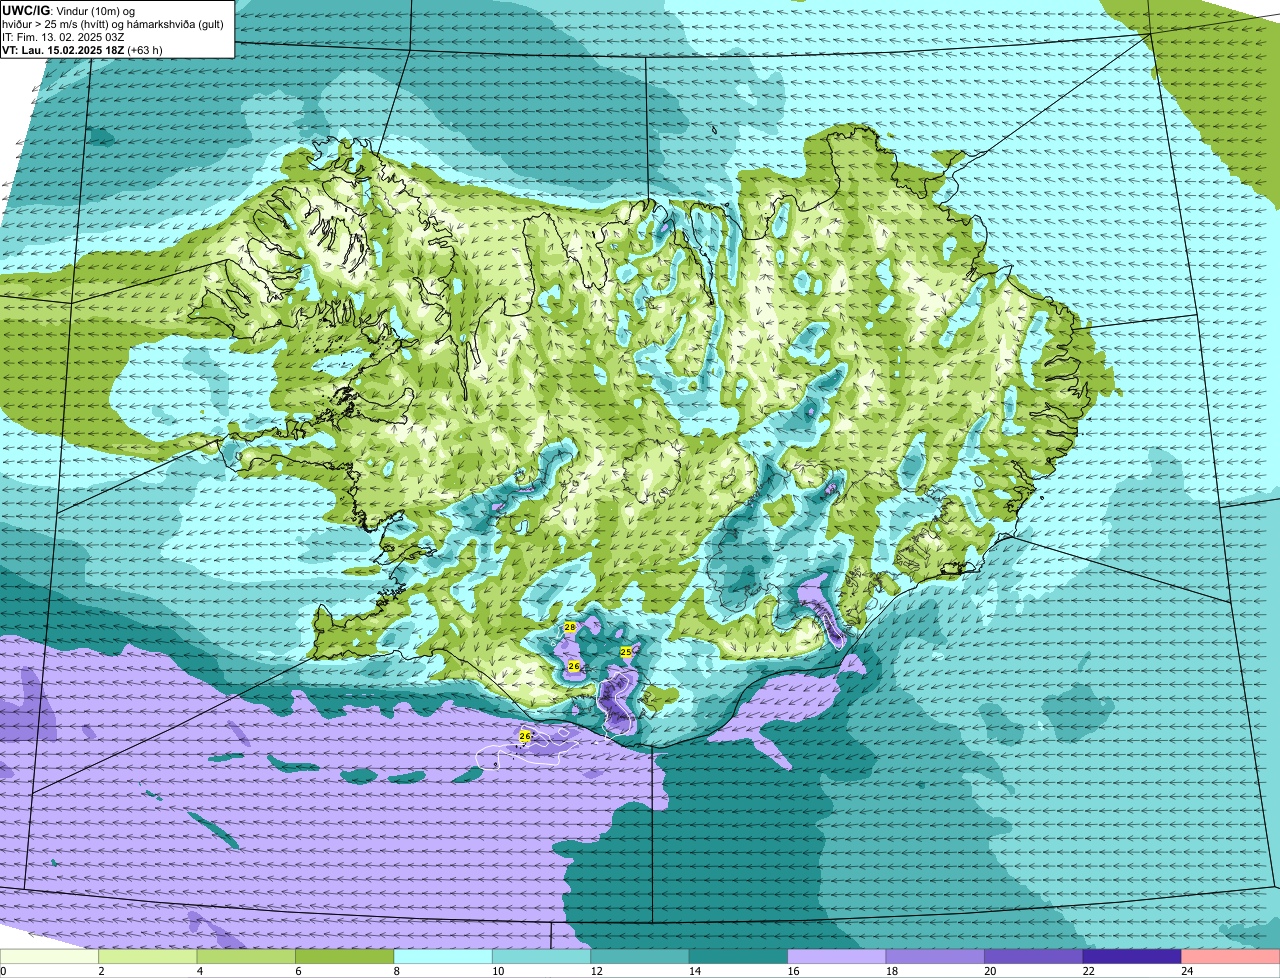Select the dark indigo 22–24 m/s scale swatch
Image resolution: width=1280 pixels, height=978 pixels.
point(1133,957)
